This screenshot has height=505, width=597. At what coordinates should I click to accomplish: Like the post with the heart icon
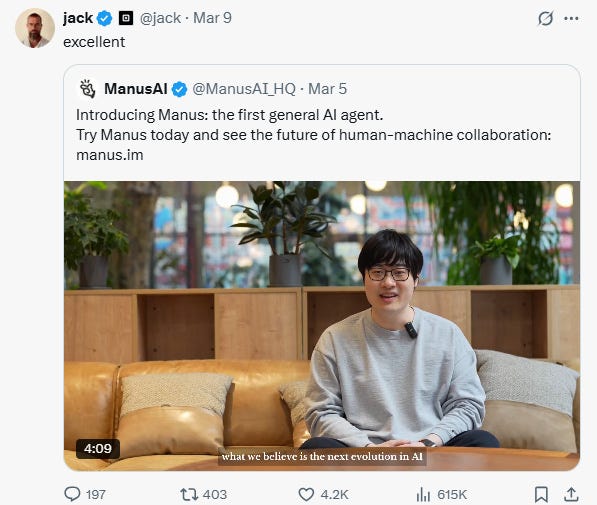(x=306, y=494)
